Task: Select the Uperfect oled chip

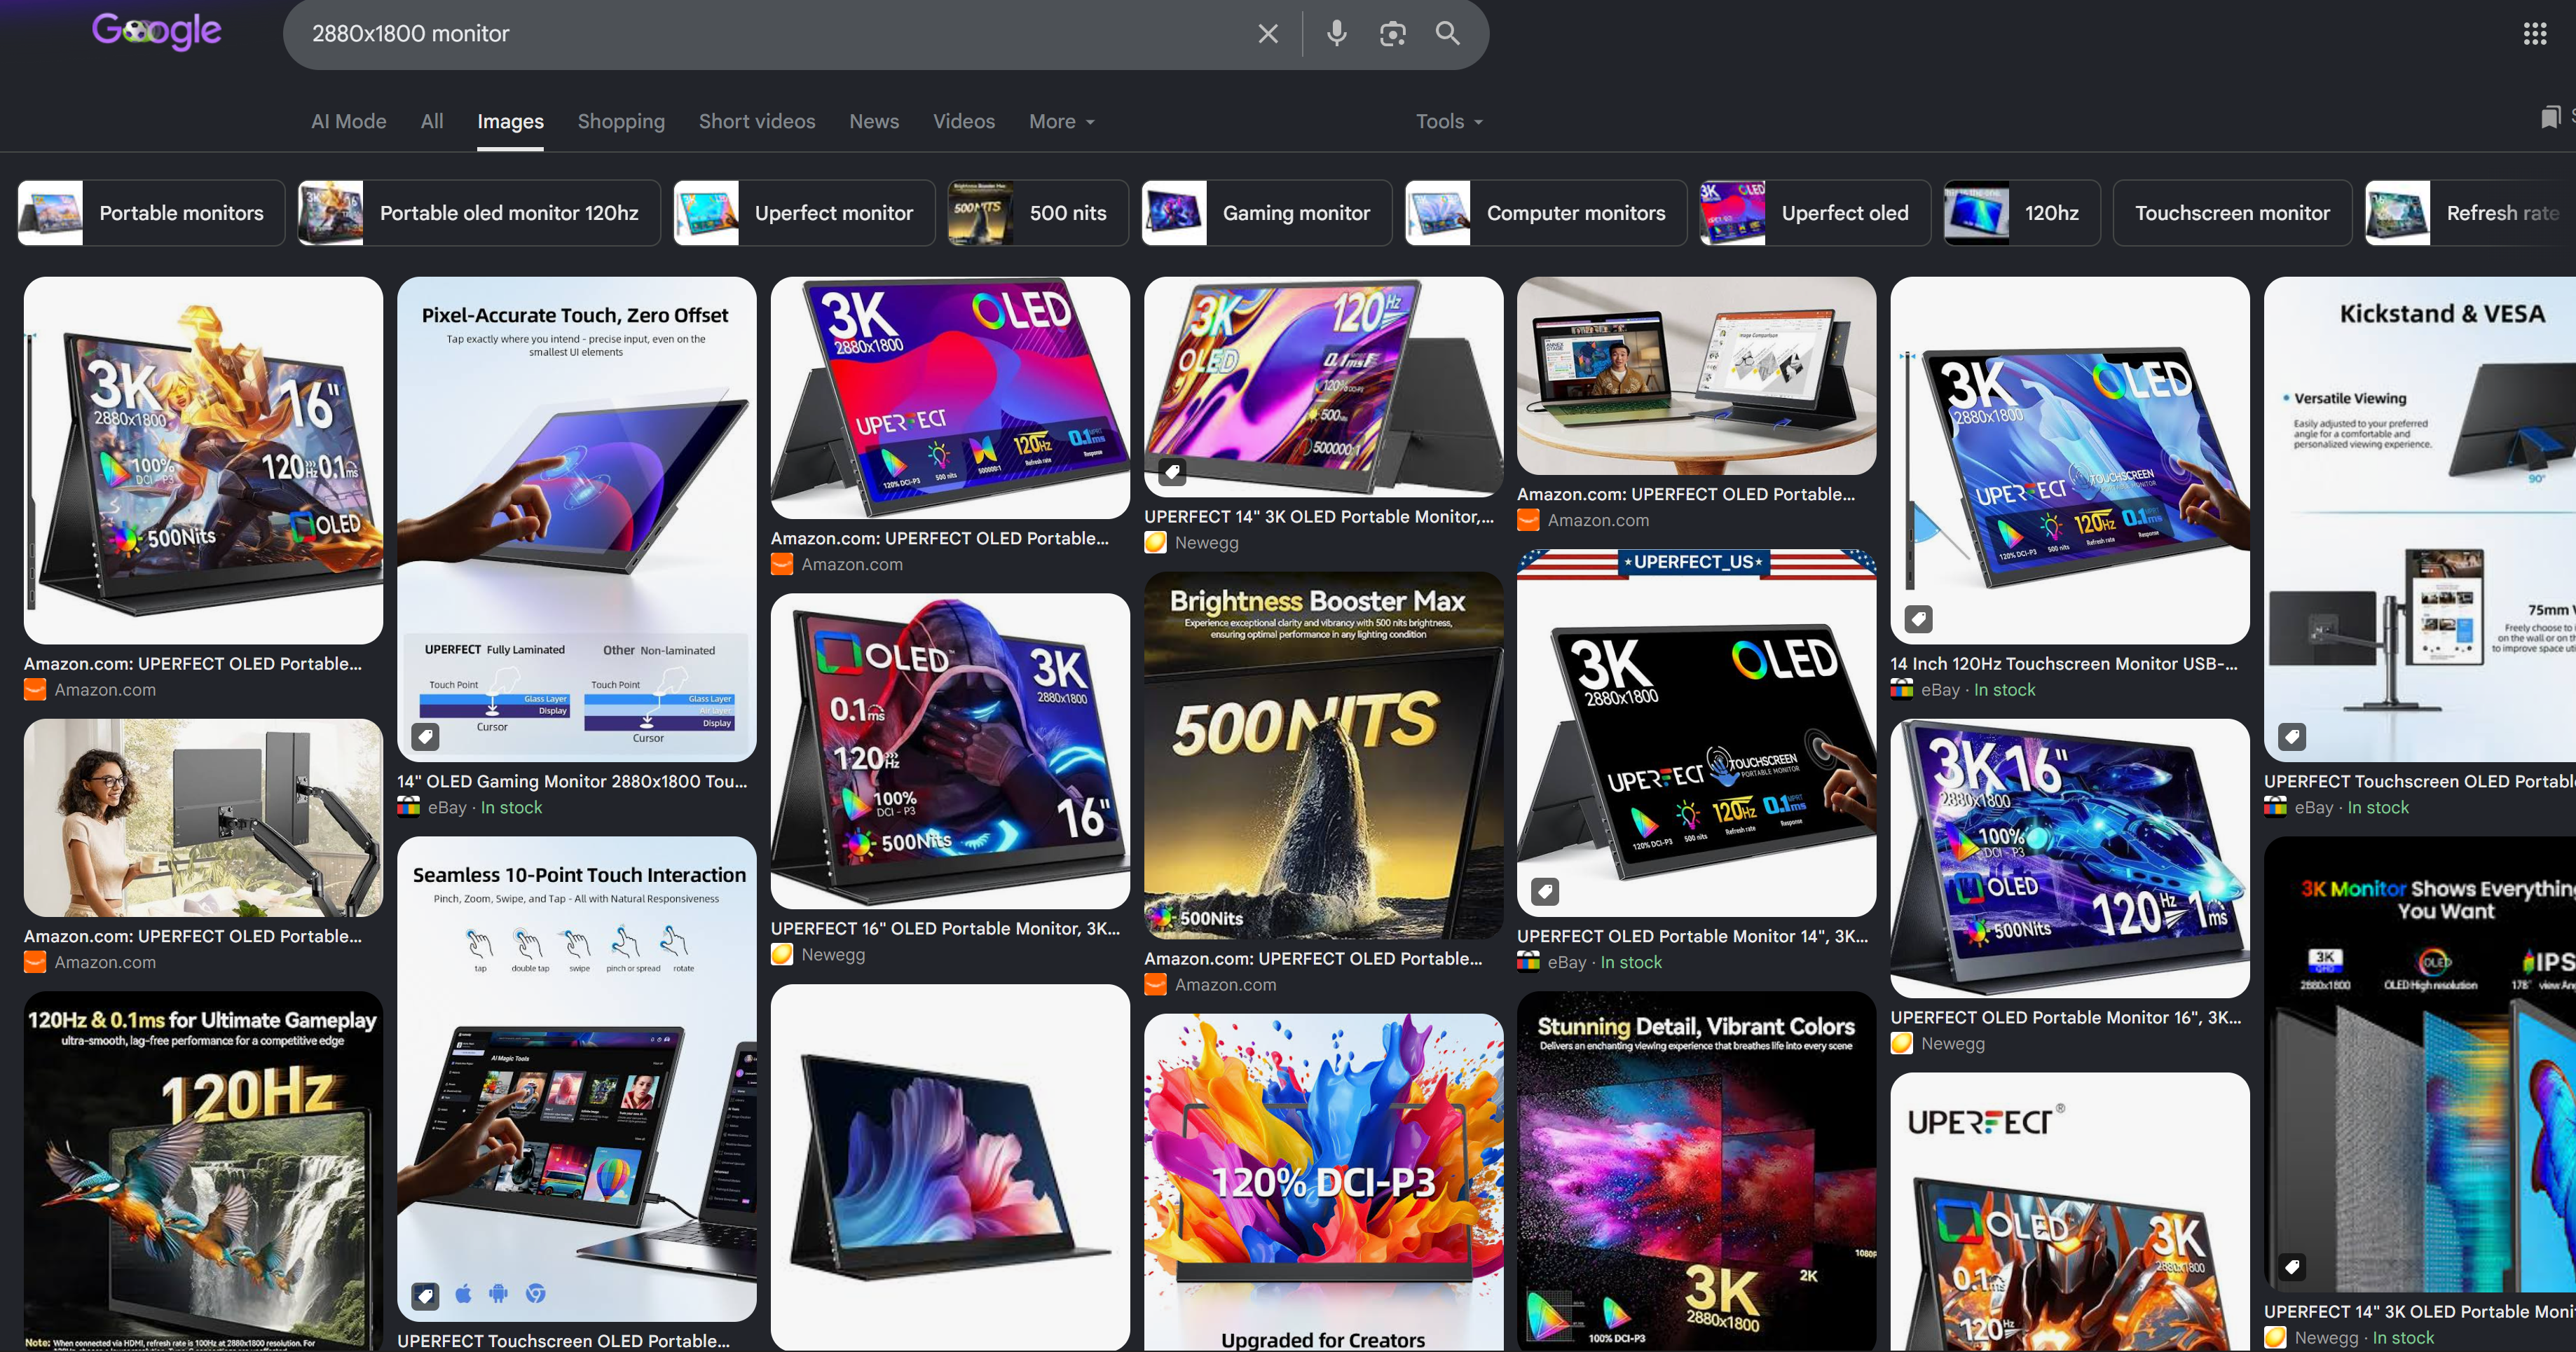Action: pyautogui.click(x=1815, y=213)
